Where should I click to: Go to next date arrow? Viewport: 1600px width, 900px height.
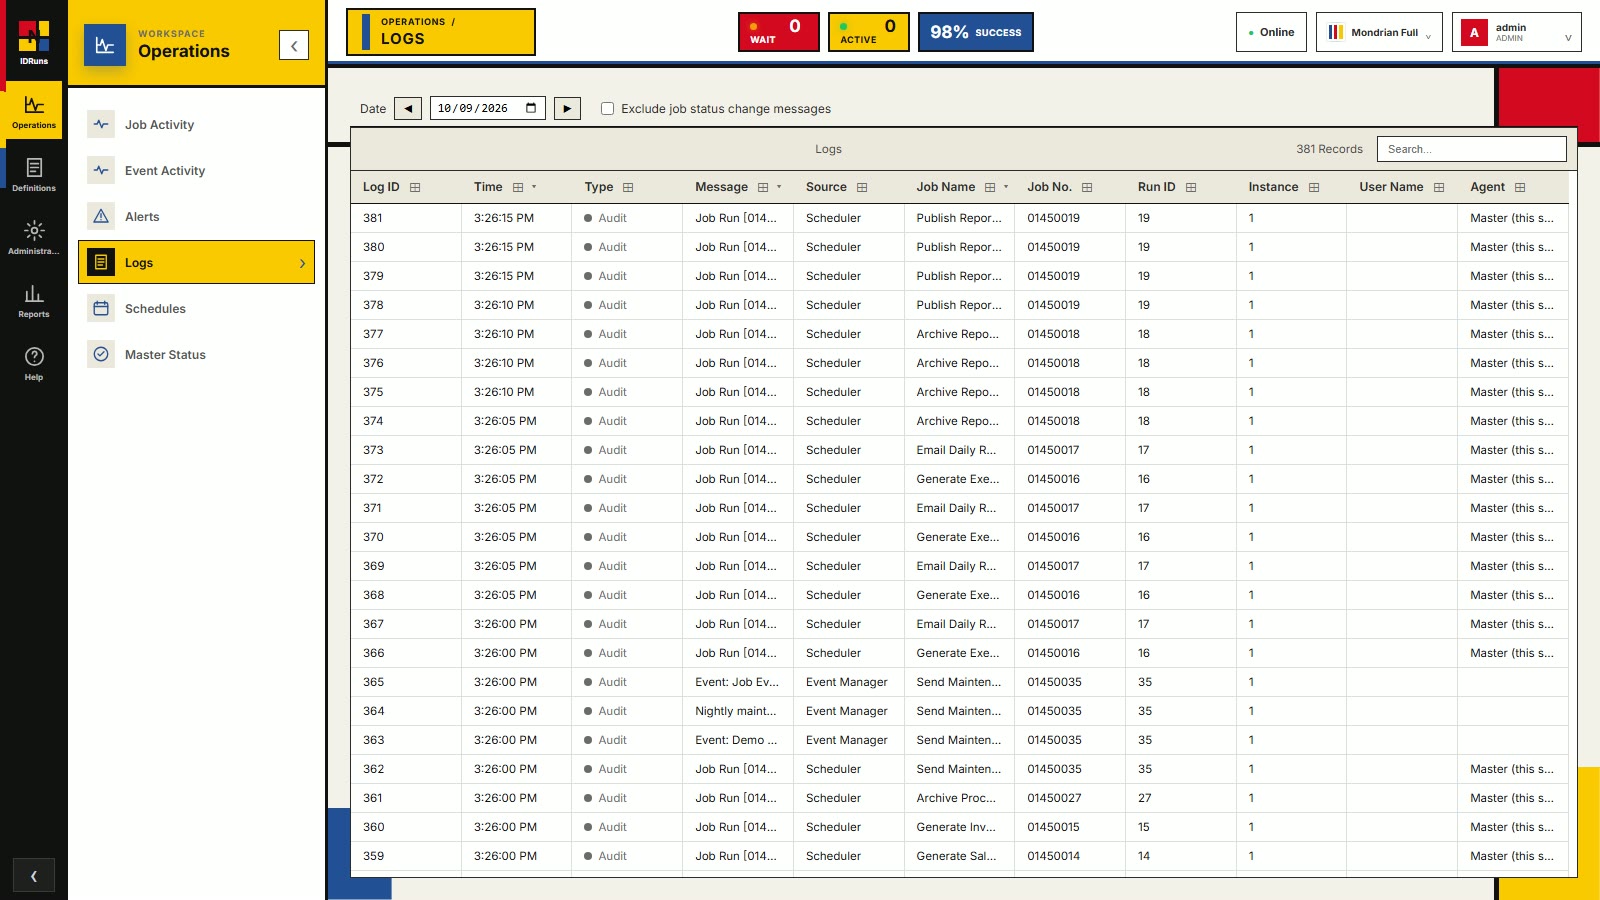(567, 108)
